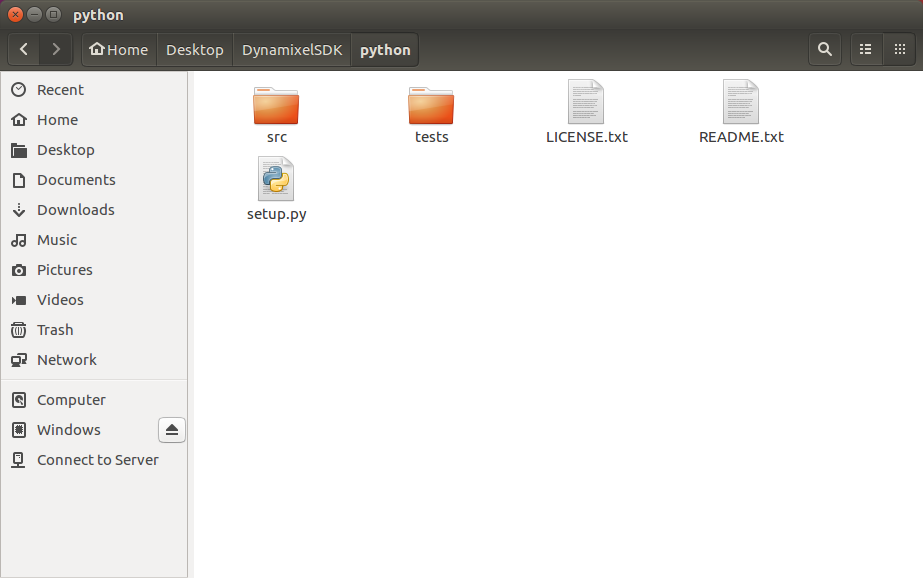This screenshot has width=923, height=578.
Task: Navigate to Desktop in the path bar
Action: (x=195, y=49)
